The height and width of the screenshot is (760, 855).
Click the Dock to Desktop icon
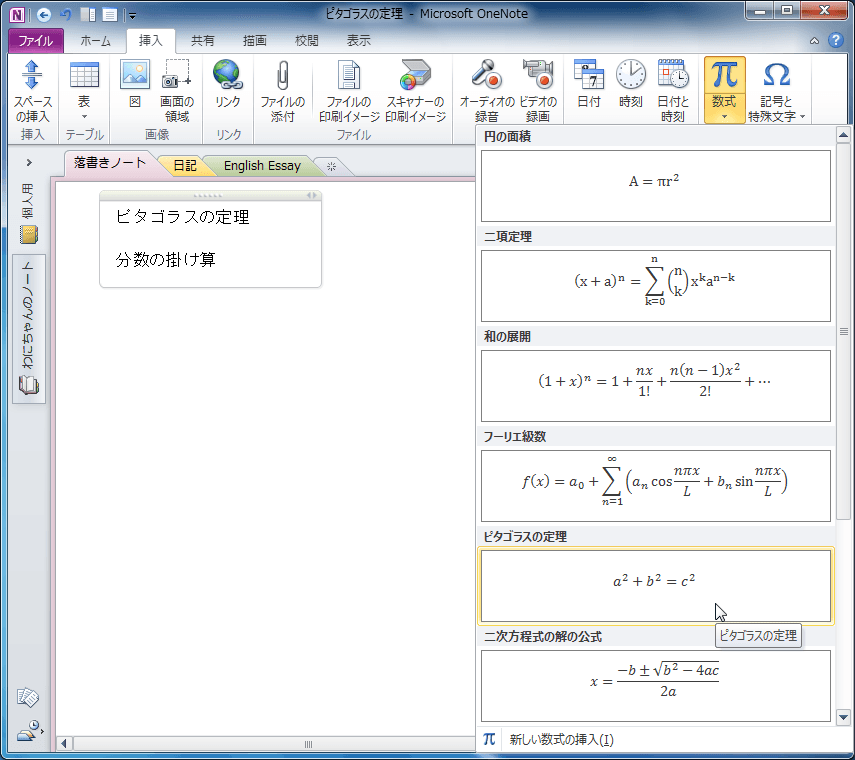(88, 15)
